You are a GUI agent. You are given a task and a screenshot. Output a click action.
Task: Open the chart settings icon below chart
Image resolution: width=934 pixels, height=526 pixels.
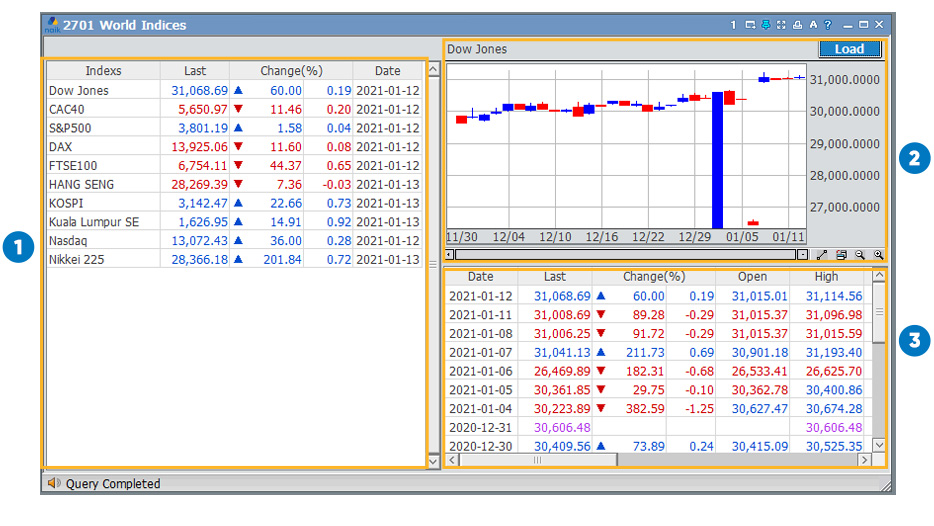tap(841, 255)
